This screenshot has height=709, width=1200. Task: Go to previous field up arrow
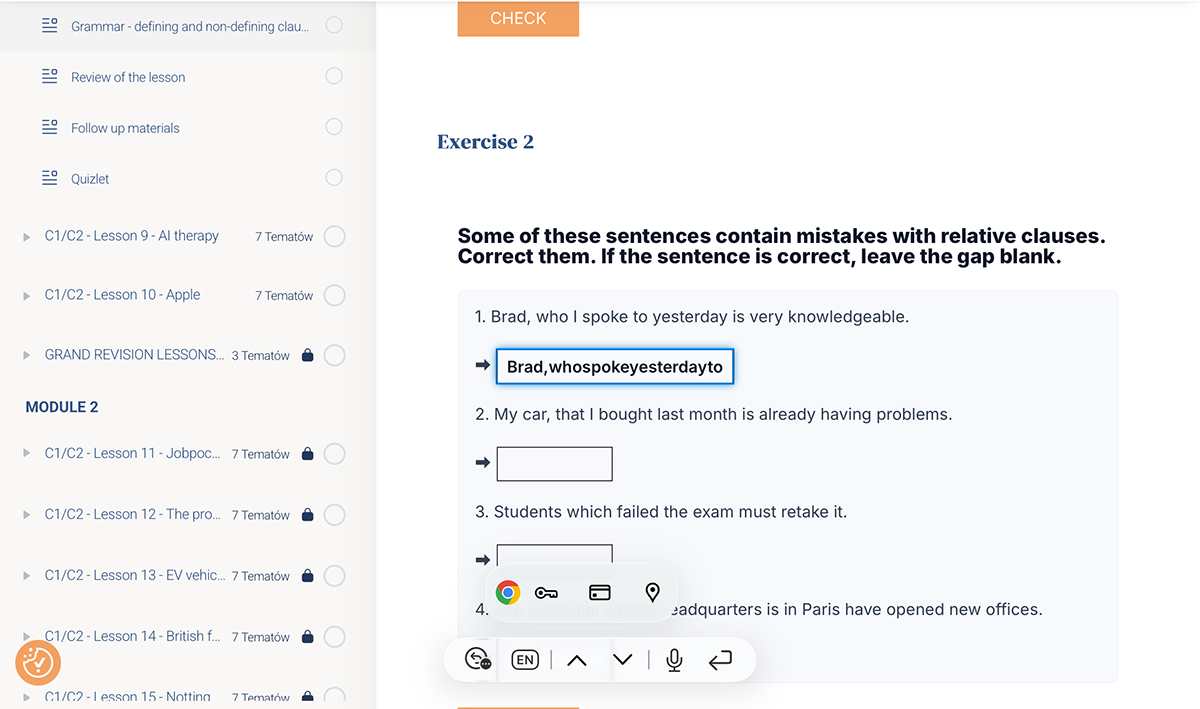pyautogui.click(x=577, y=660)
